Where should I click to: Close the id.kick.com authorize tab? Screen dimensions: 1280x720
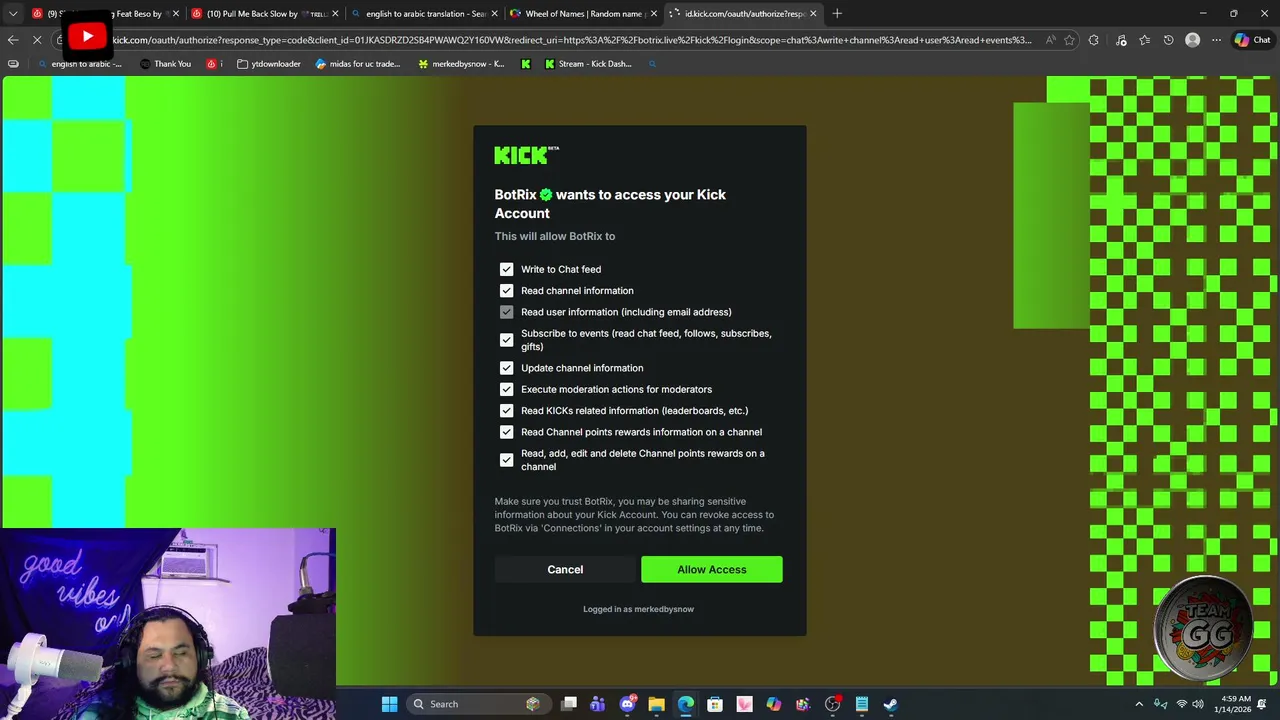point(813,14)
